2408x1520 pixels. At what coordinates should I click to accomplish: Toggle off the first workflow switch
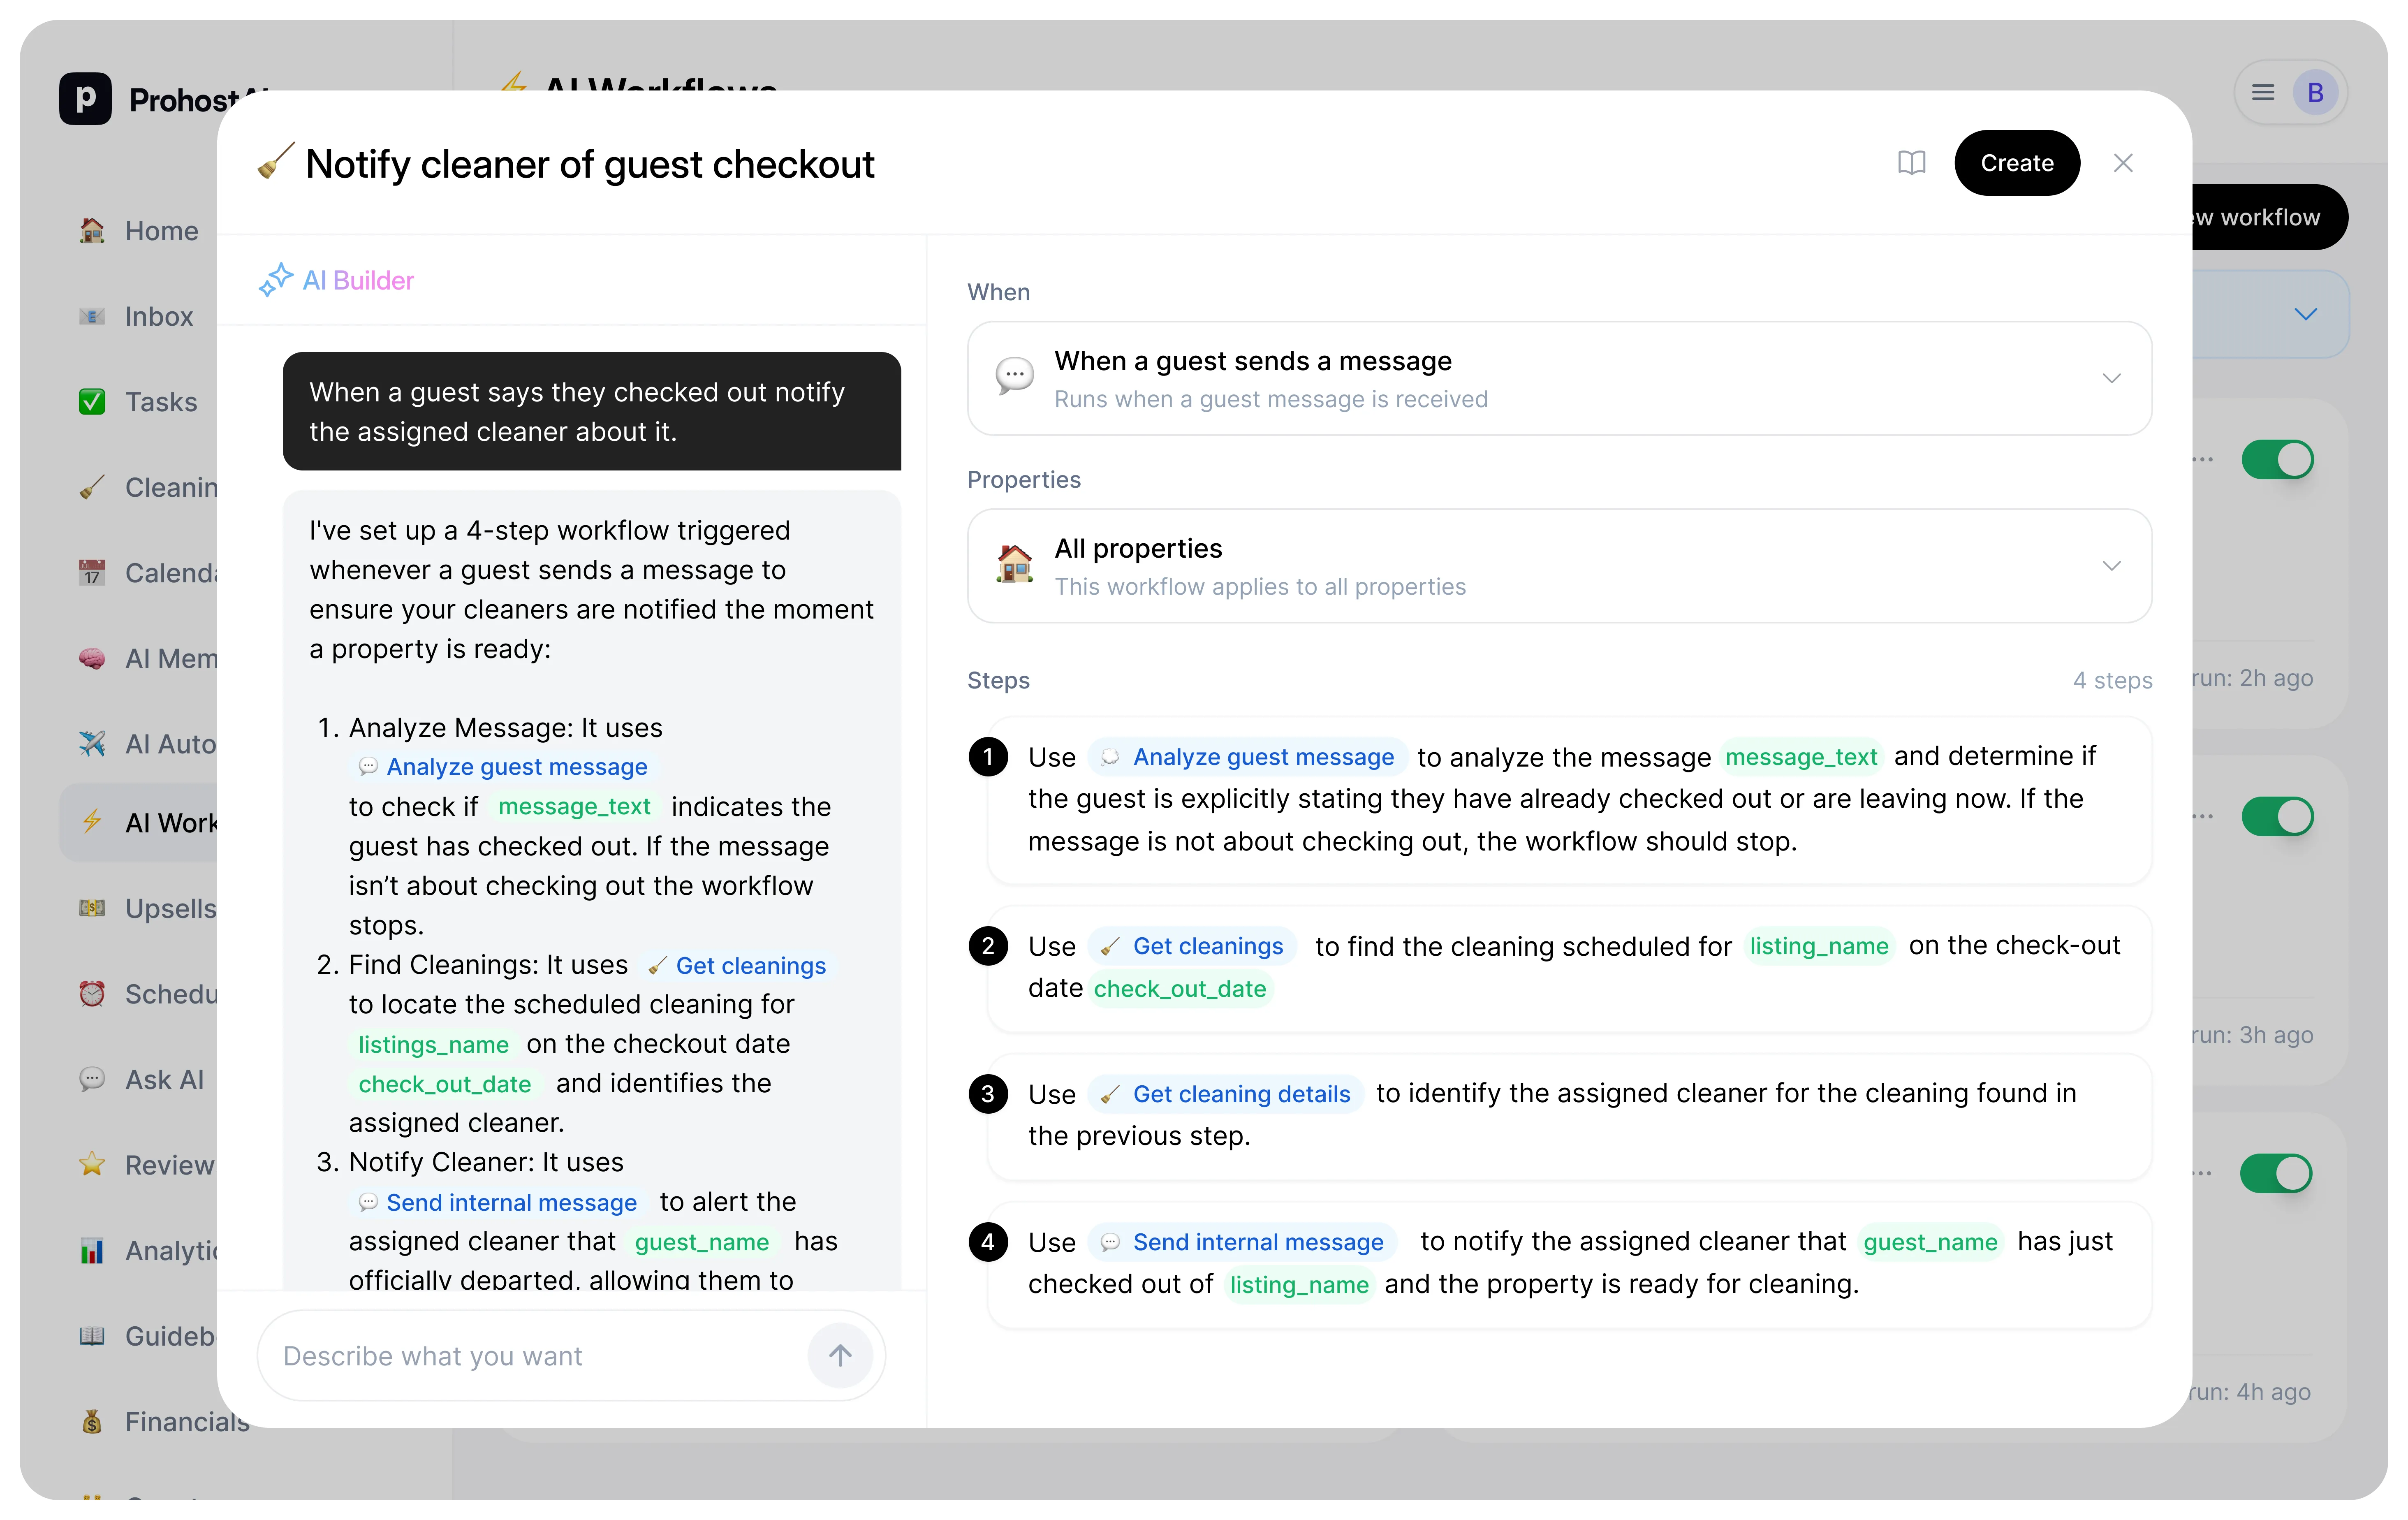click(2277, 460)
